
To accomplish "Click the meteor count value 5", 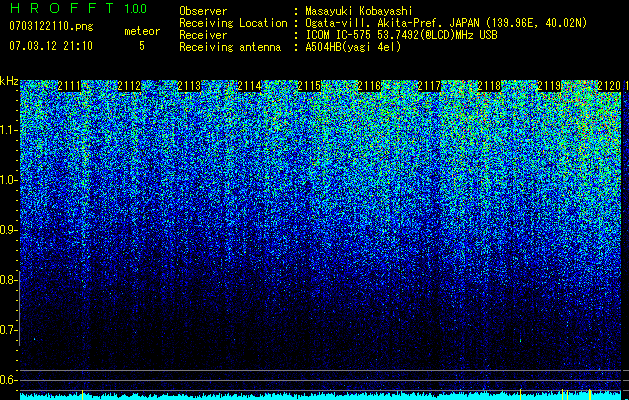I will click(x=142, y=46).
